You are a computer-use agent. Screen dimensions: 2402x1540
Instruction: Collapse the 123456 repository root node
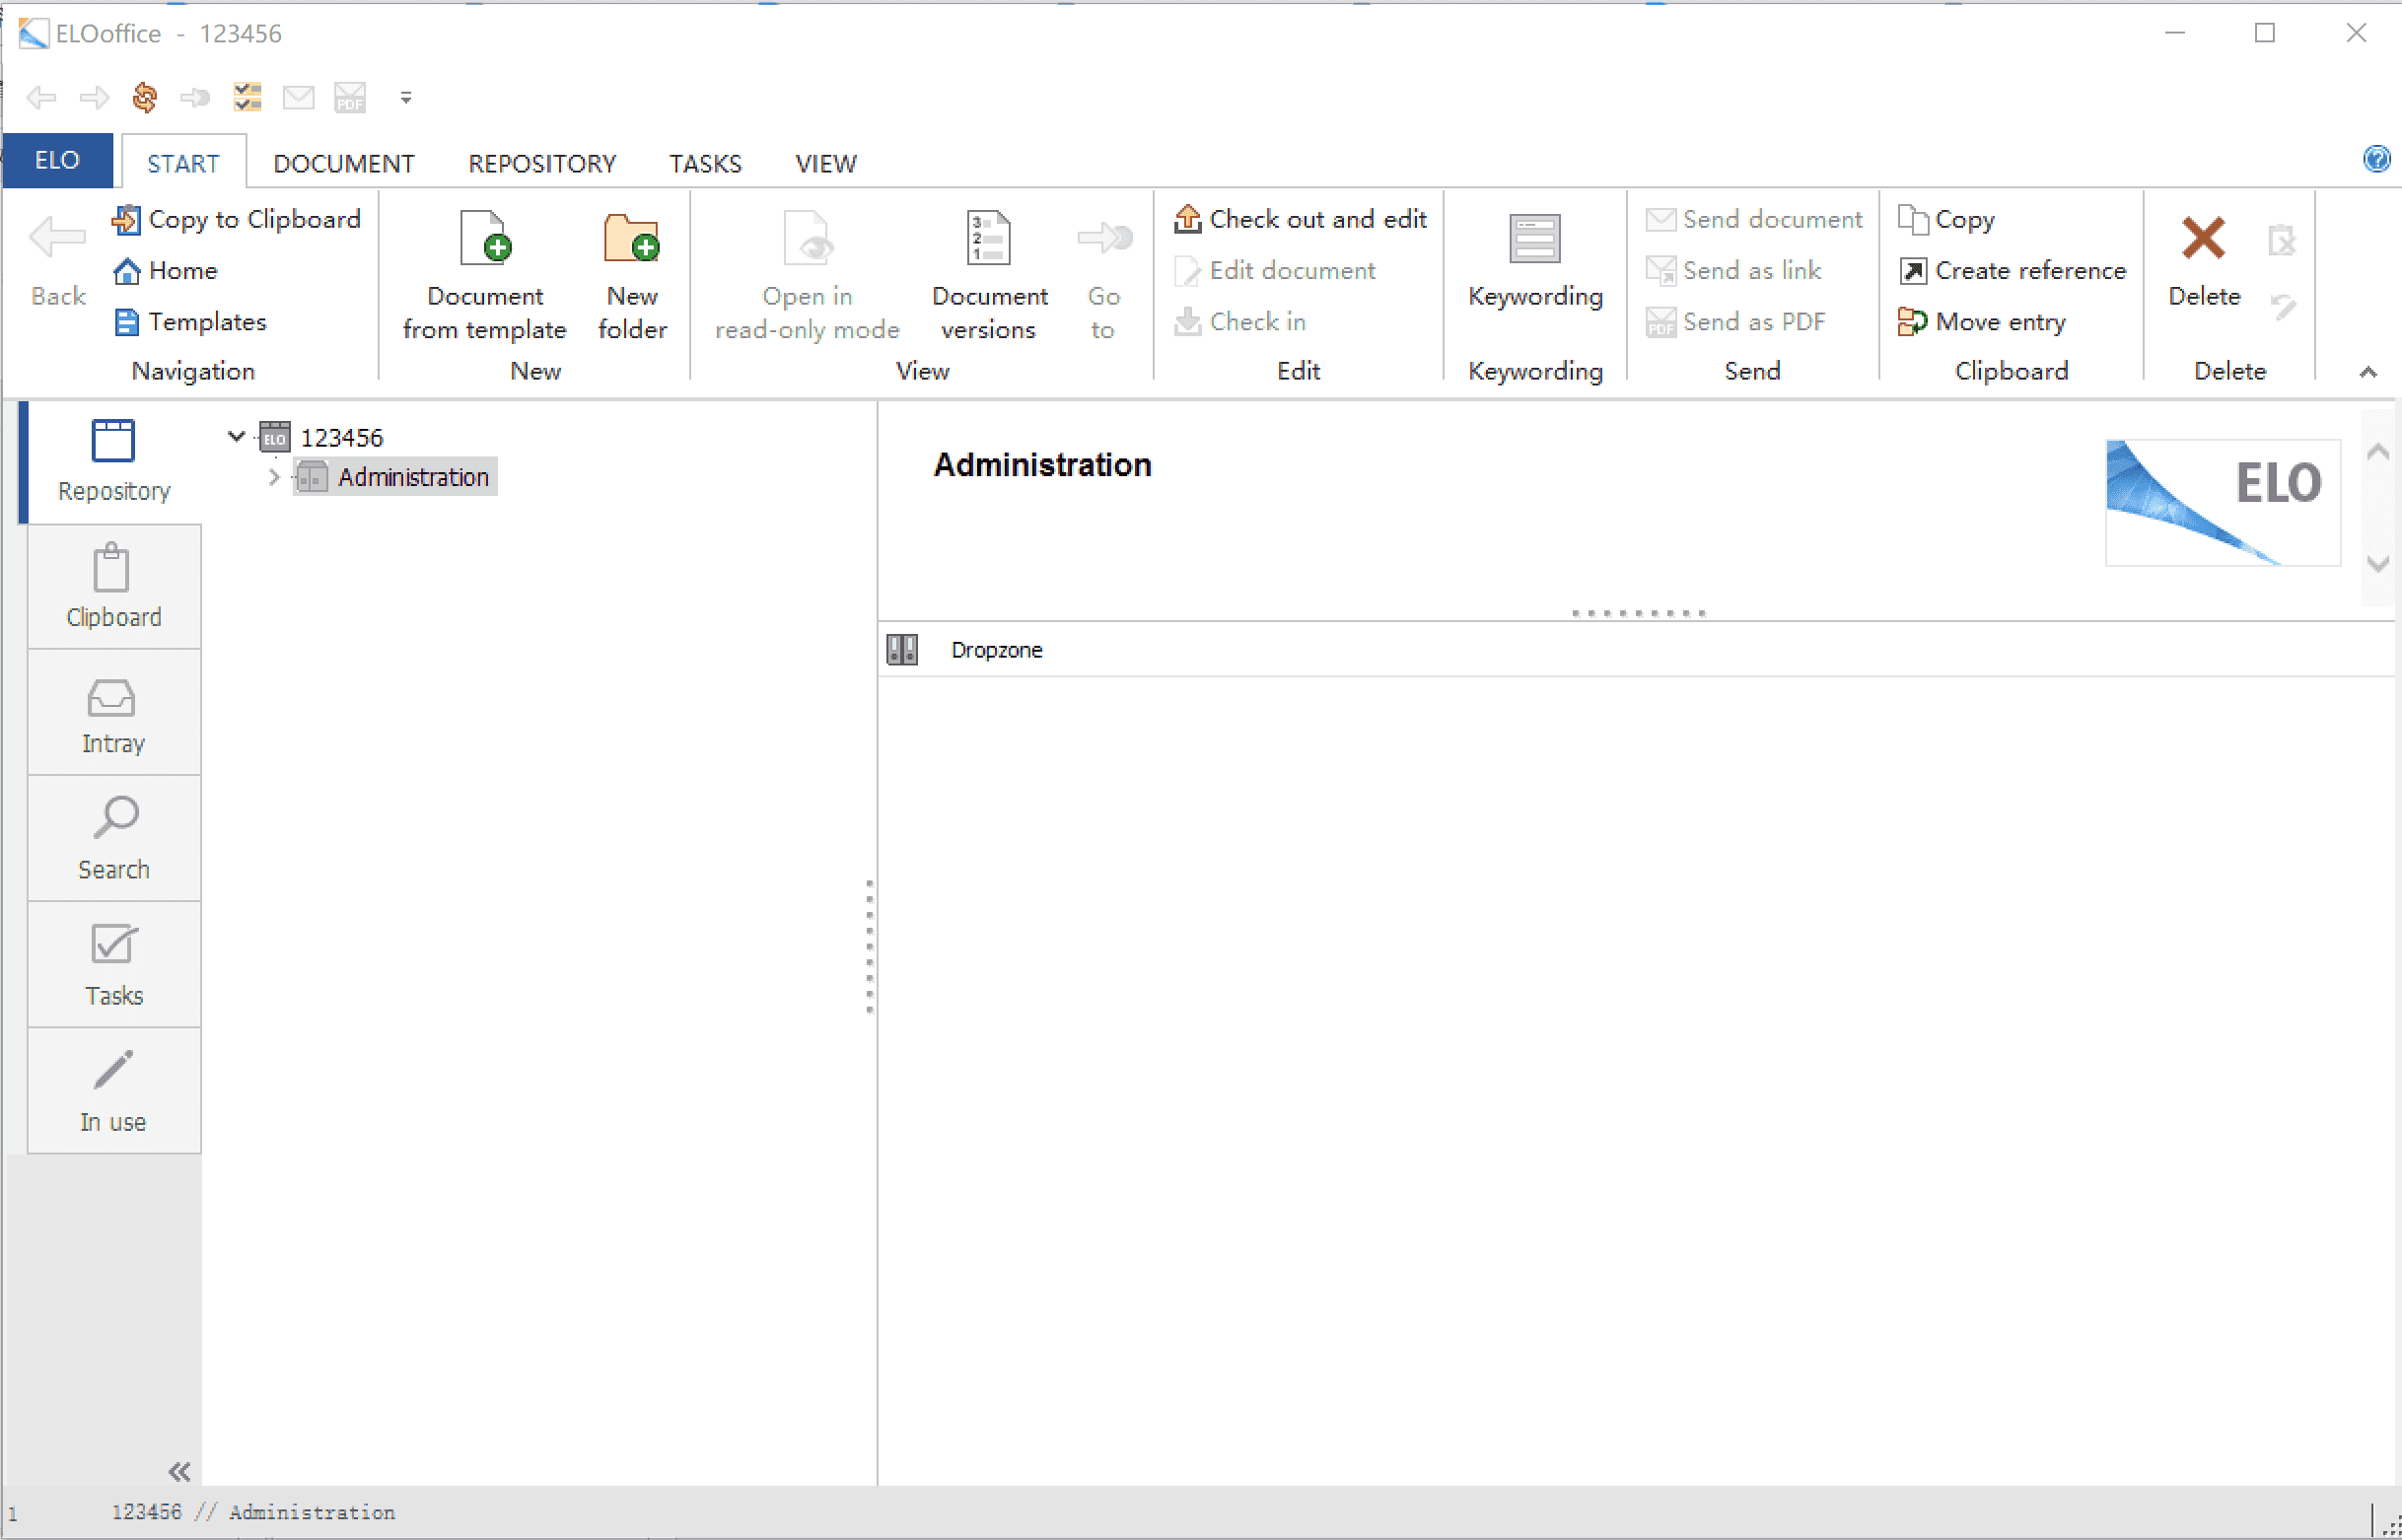click(236, 436)
